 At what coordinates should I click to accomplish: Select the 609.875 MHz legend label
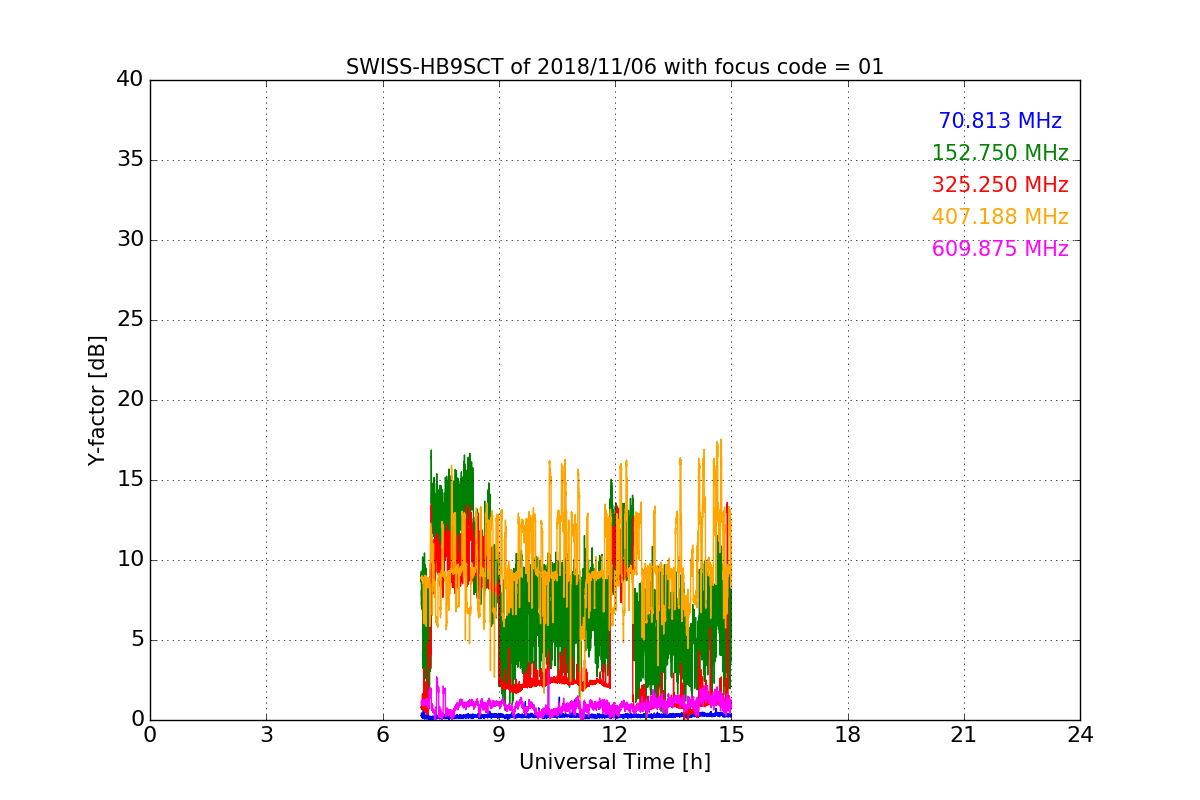1000,249
